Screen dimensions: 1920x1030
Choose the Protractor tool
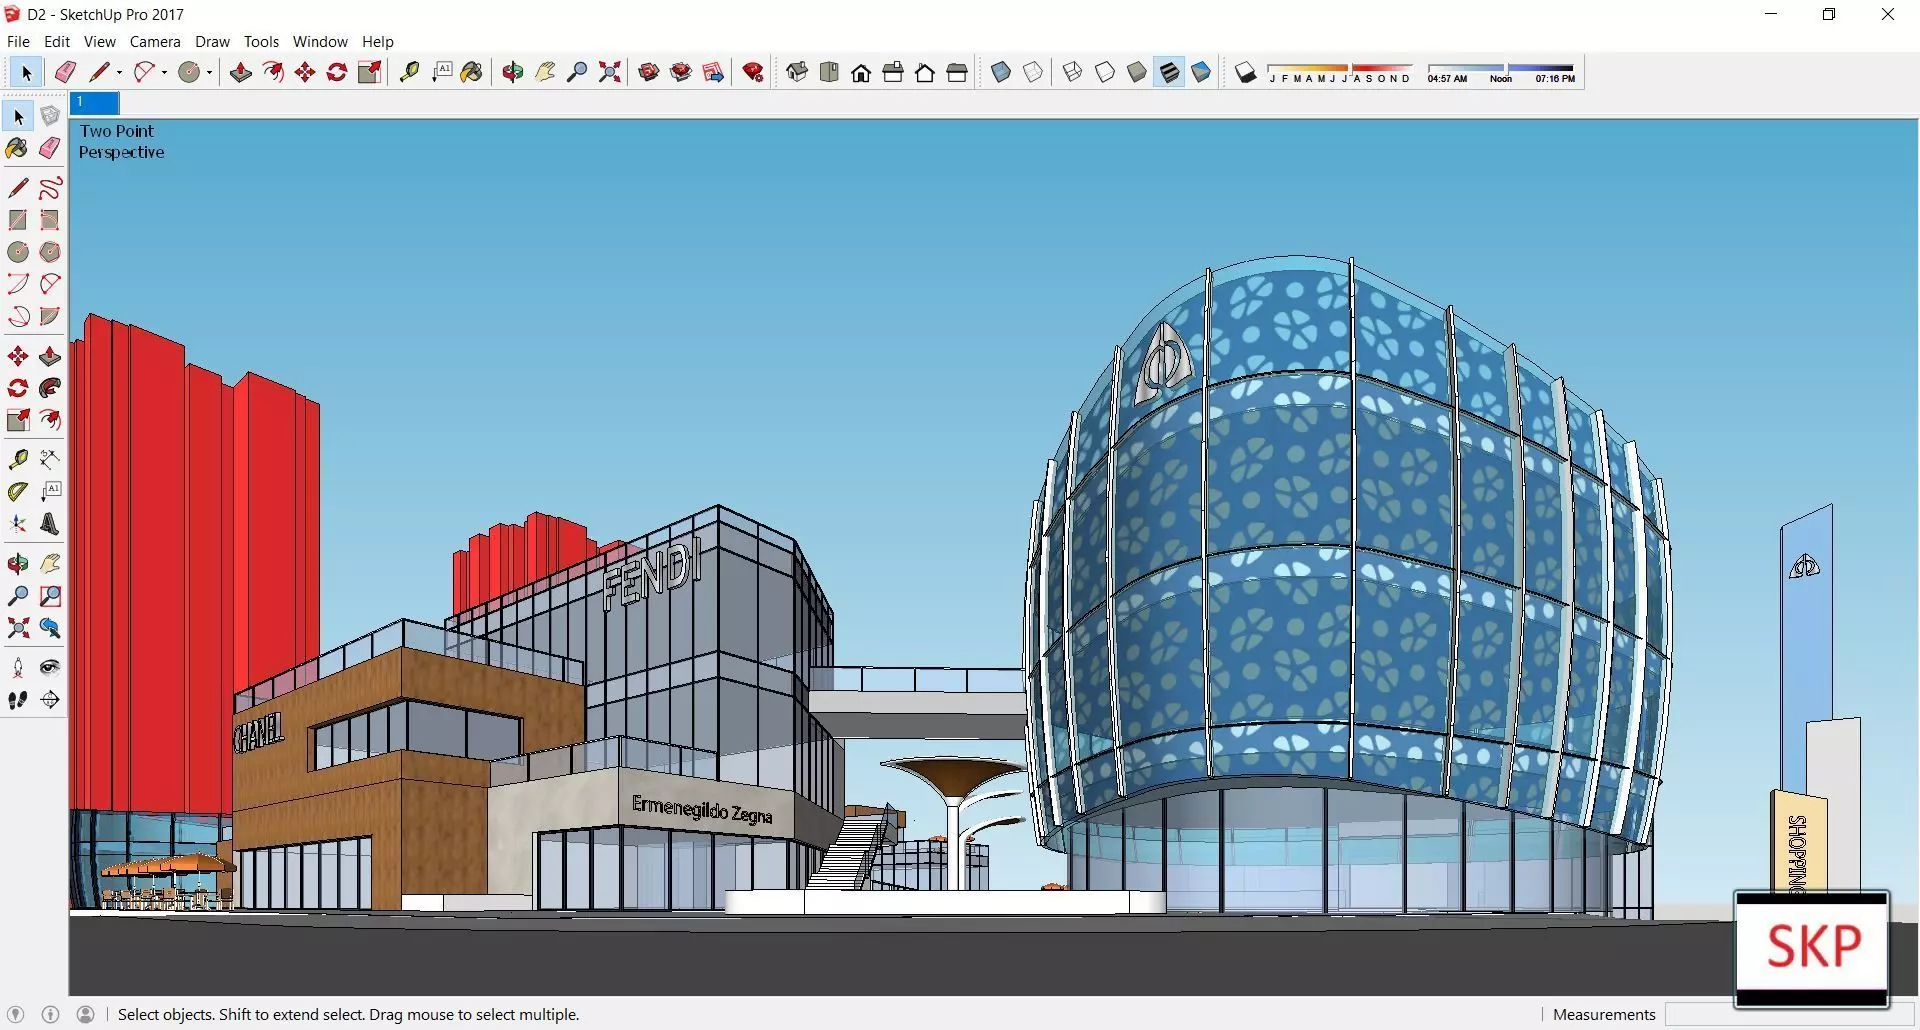18,491
